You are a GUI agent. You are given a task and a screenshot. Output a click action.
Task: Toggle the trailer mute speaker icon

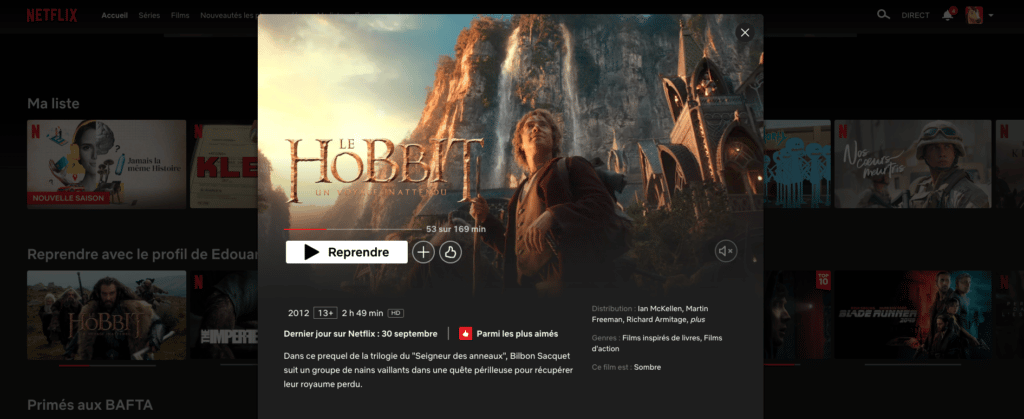(x=726, y=251)
